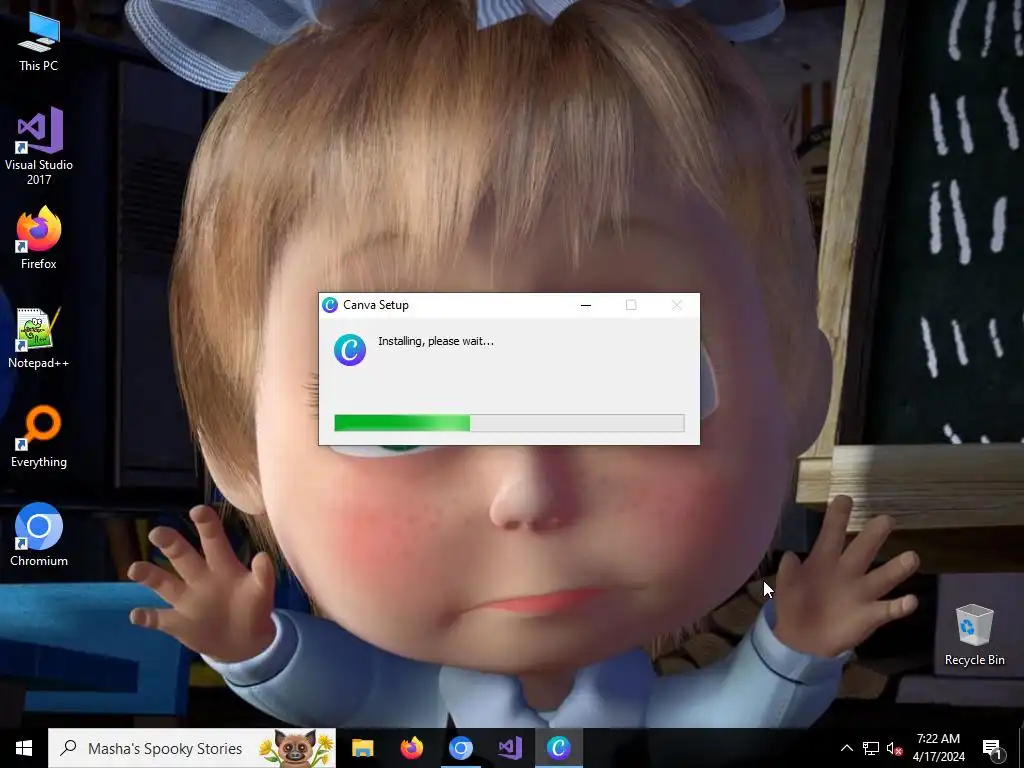Open the notification action center
Image resolution: width=1024 pixels, height=768 pixels.
click(993, 748)
